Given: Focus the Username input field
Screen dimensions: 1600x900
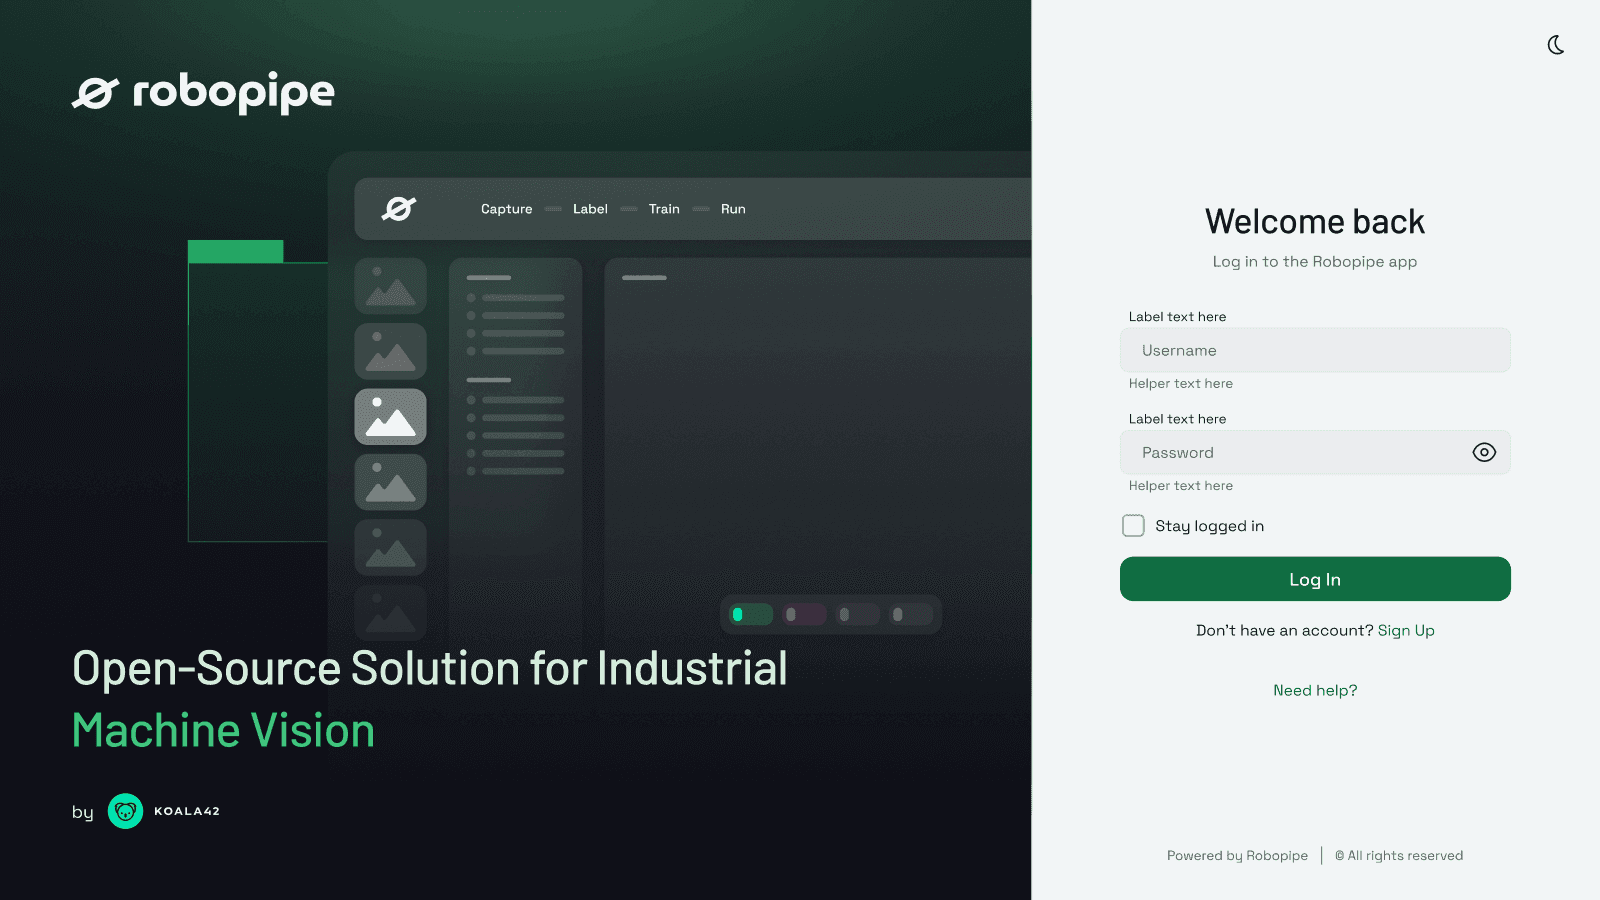Looking at the screenshot, I should point(1315,351).
